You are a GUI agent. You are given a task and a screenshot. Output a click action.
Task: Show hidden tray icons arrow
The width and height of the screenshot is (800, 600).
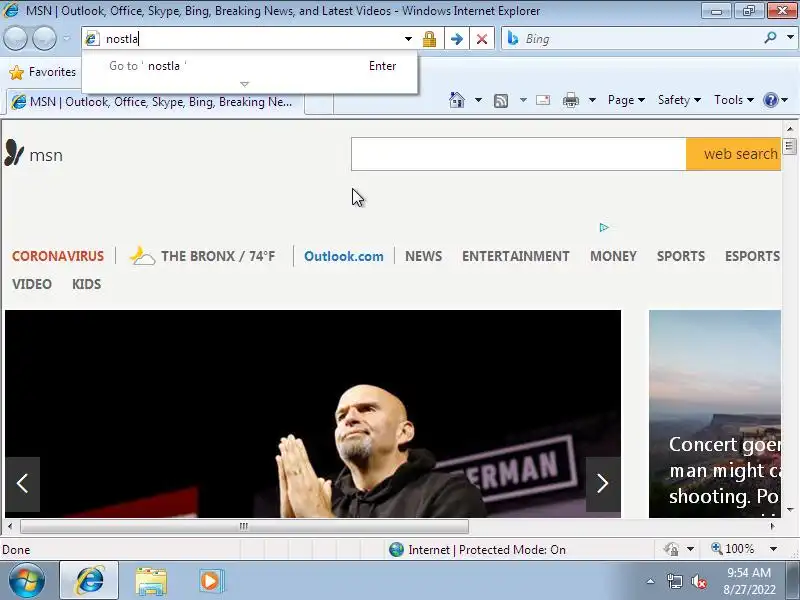651,581
